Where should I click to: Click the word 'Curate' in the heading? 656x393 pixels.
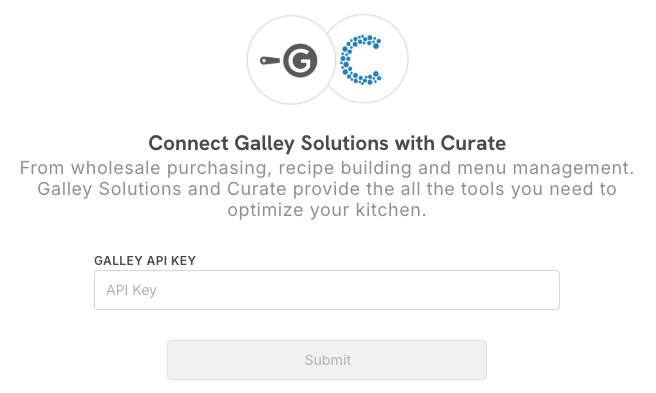coord(473,143)
